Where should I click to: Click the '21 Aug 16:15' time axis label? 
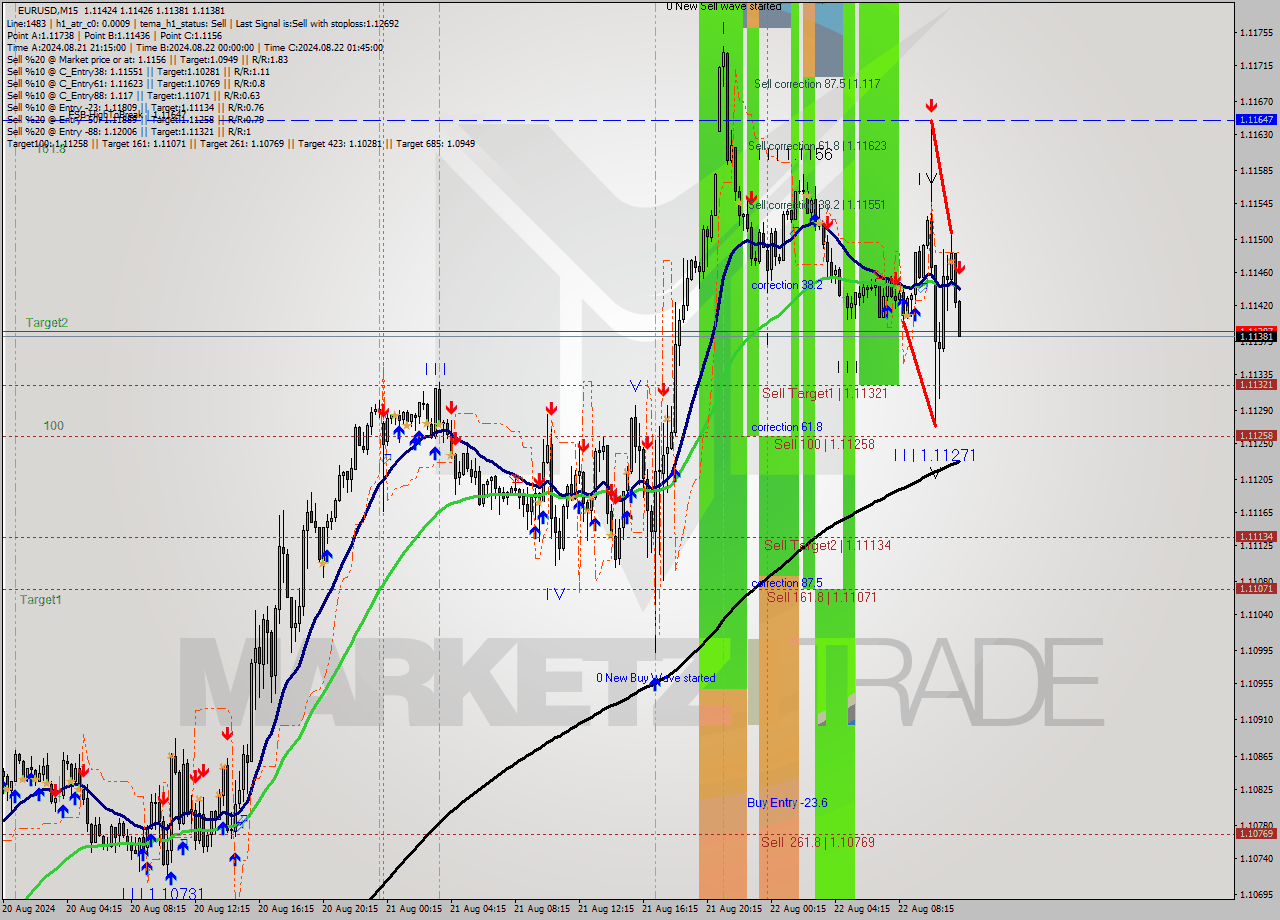point(670,909)
